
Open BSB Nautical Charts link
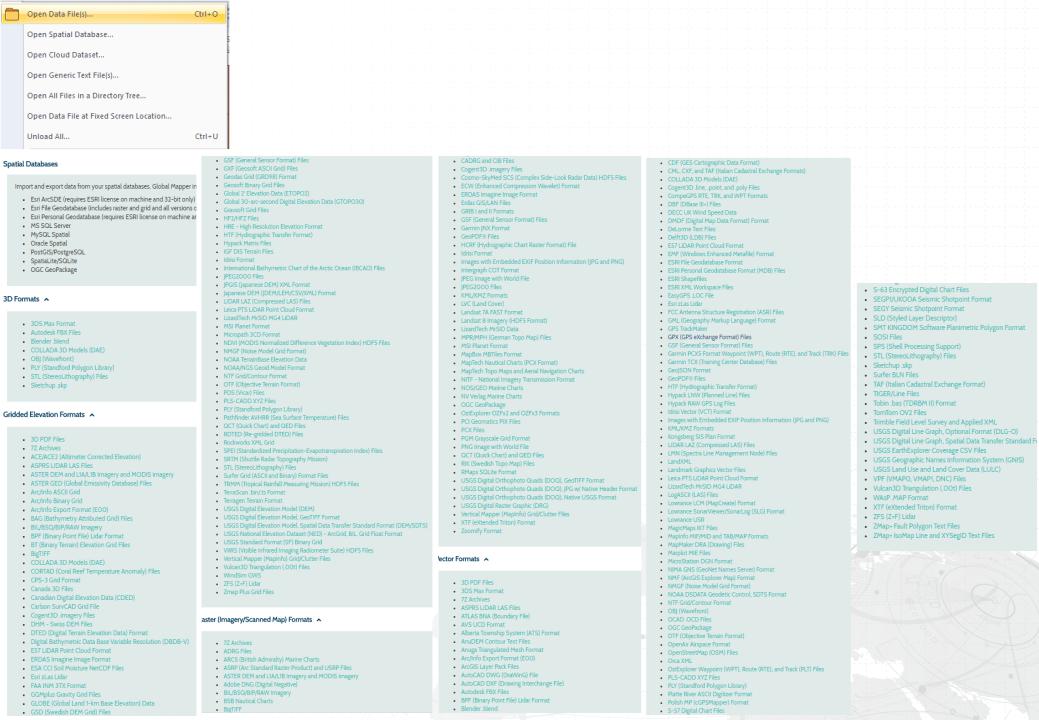point(248,701)
